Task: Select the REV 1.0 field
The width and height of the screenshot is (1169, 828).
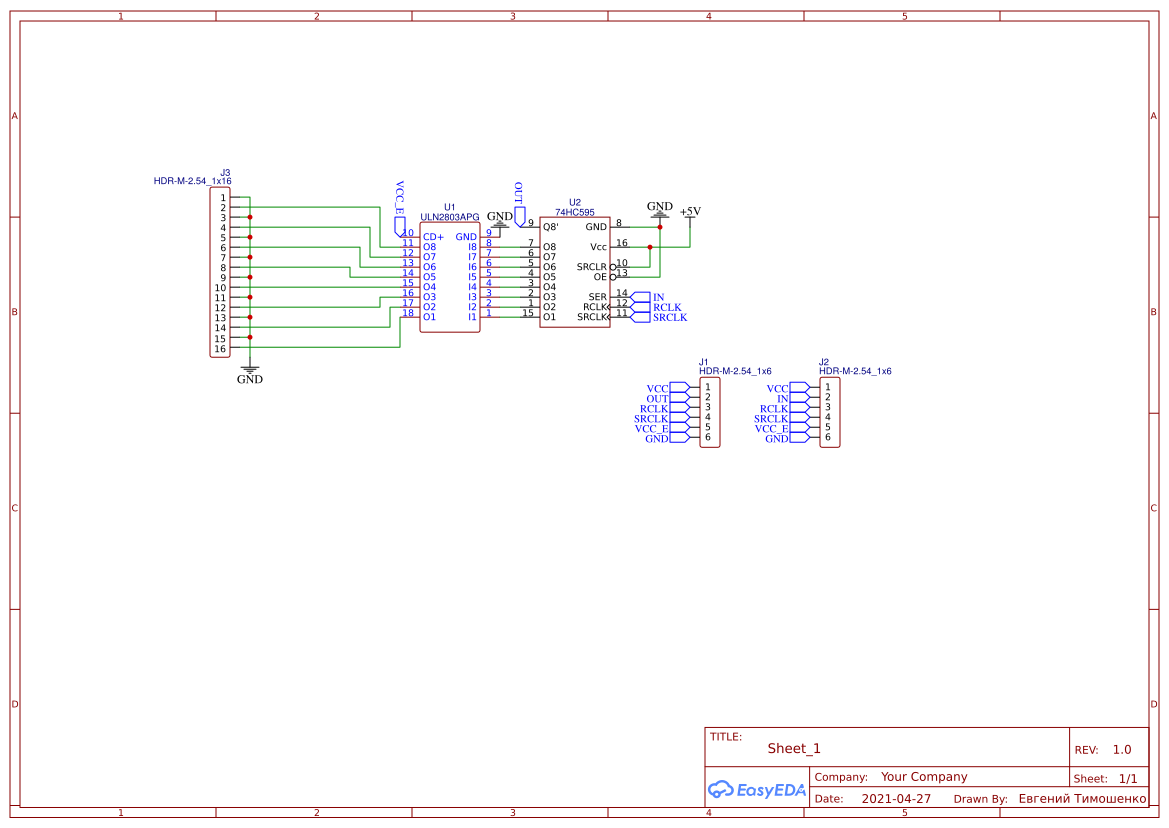Action: point(1103,750)
